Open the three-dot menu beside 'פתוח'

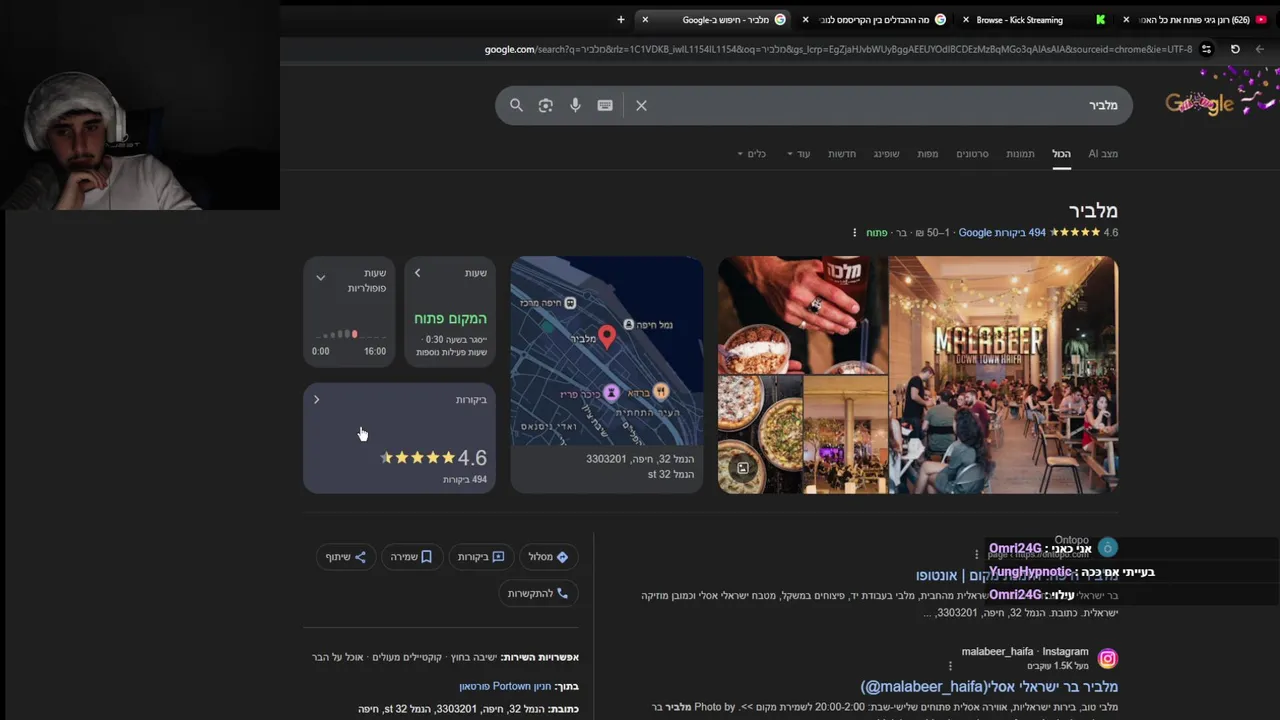(854, 232)
